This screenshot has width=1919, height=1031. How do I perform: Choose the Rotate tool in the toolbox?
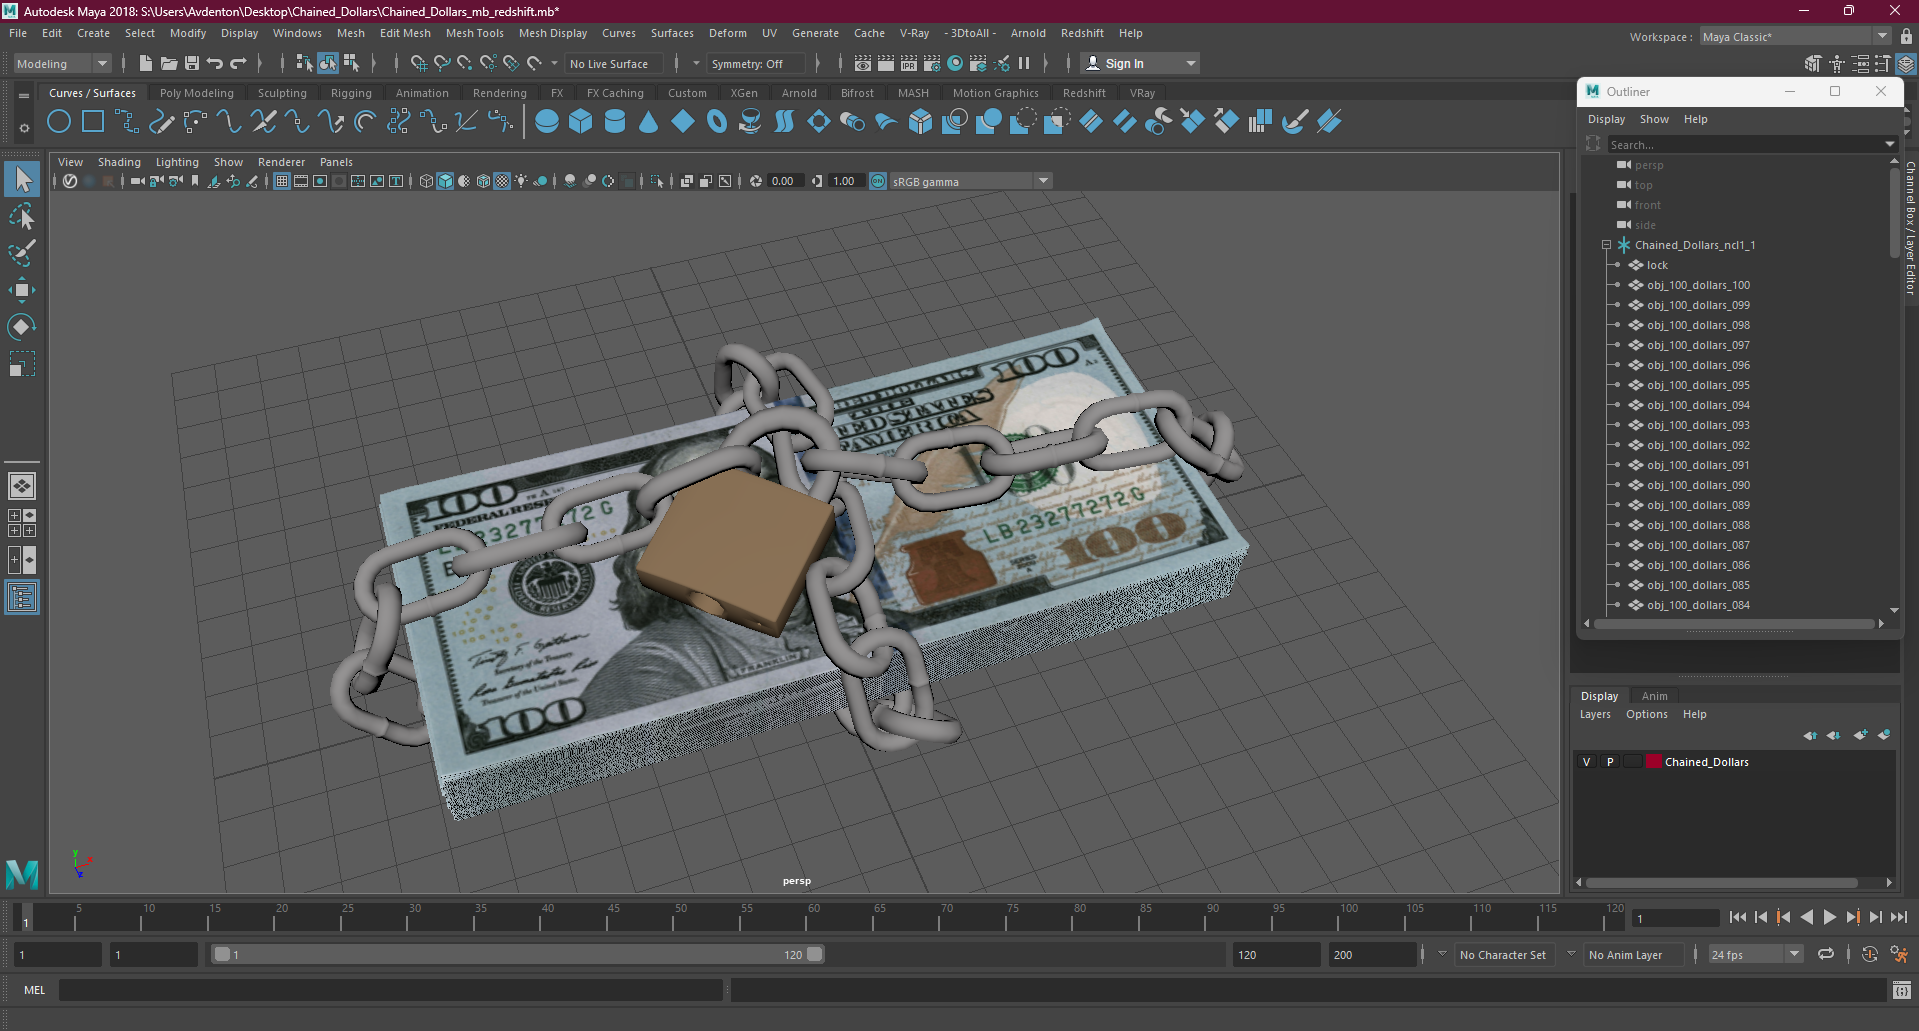[22, 327]
